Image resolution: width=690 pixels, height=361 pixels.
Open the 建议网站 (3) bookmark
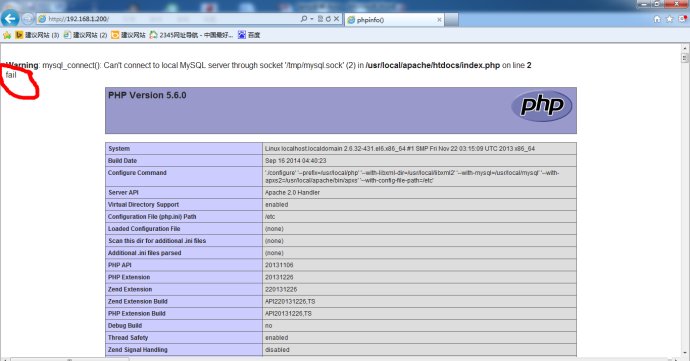point(37,35)
